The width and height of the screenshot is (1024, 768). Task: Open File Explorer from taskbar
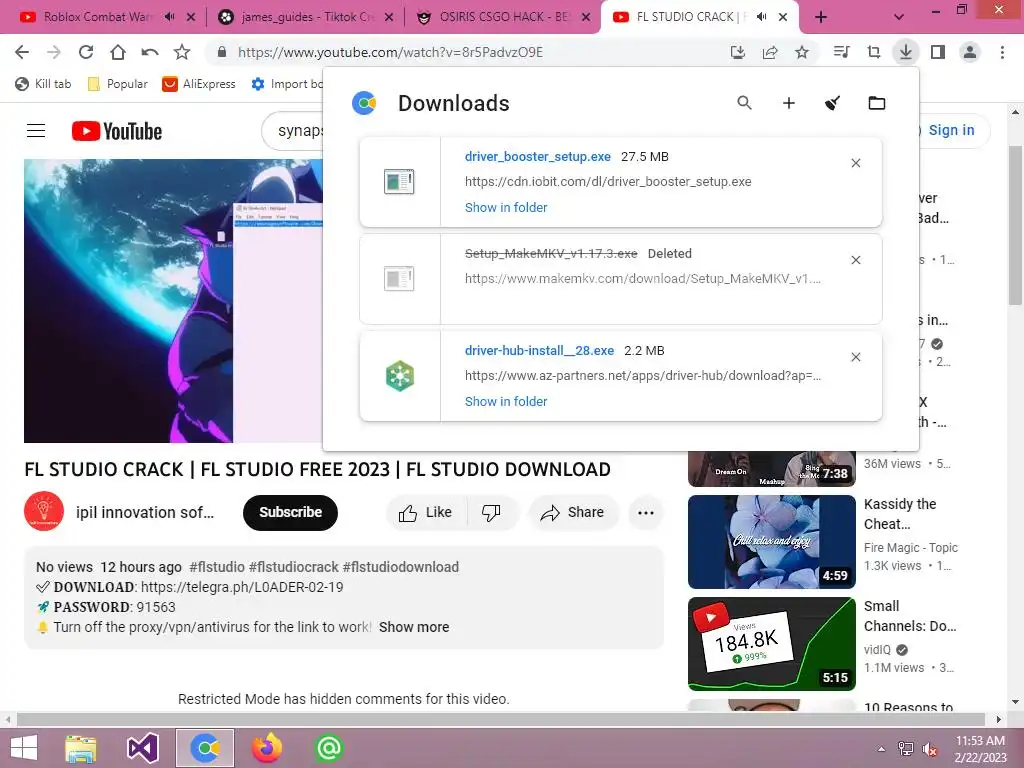tap(80, 748)
